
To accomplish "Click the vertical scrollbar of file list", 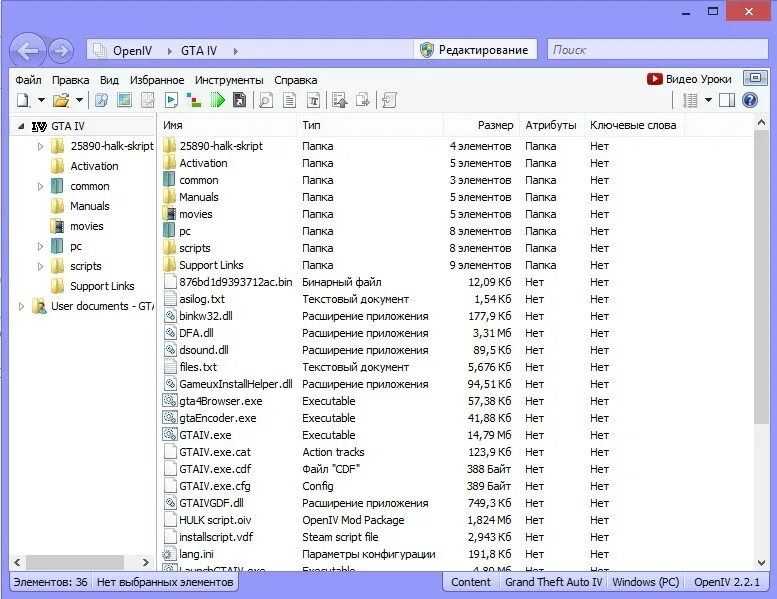I will 762,277.
